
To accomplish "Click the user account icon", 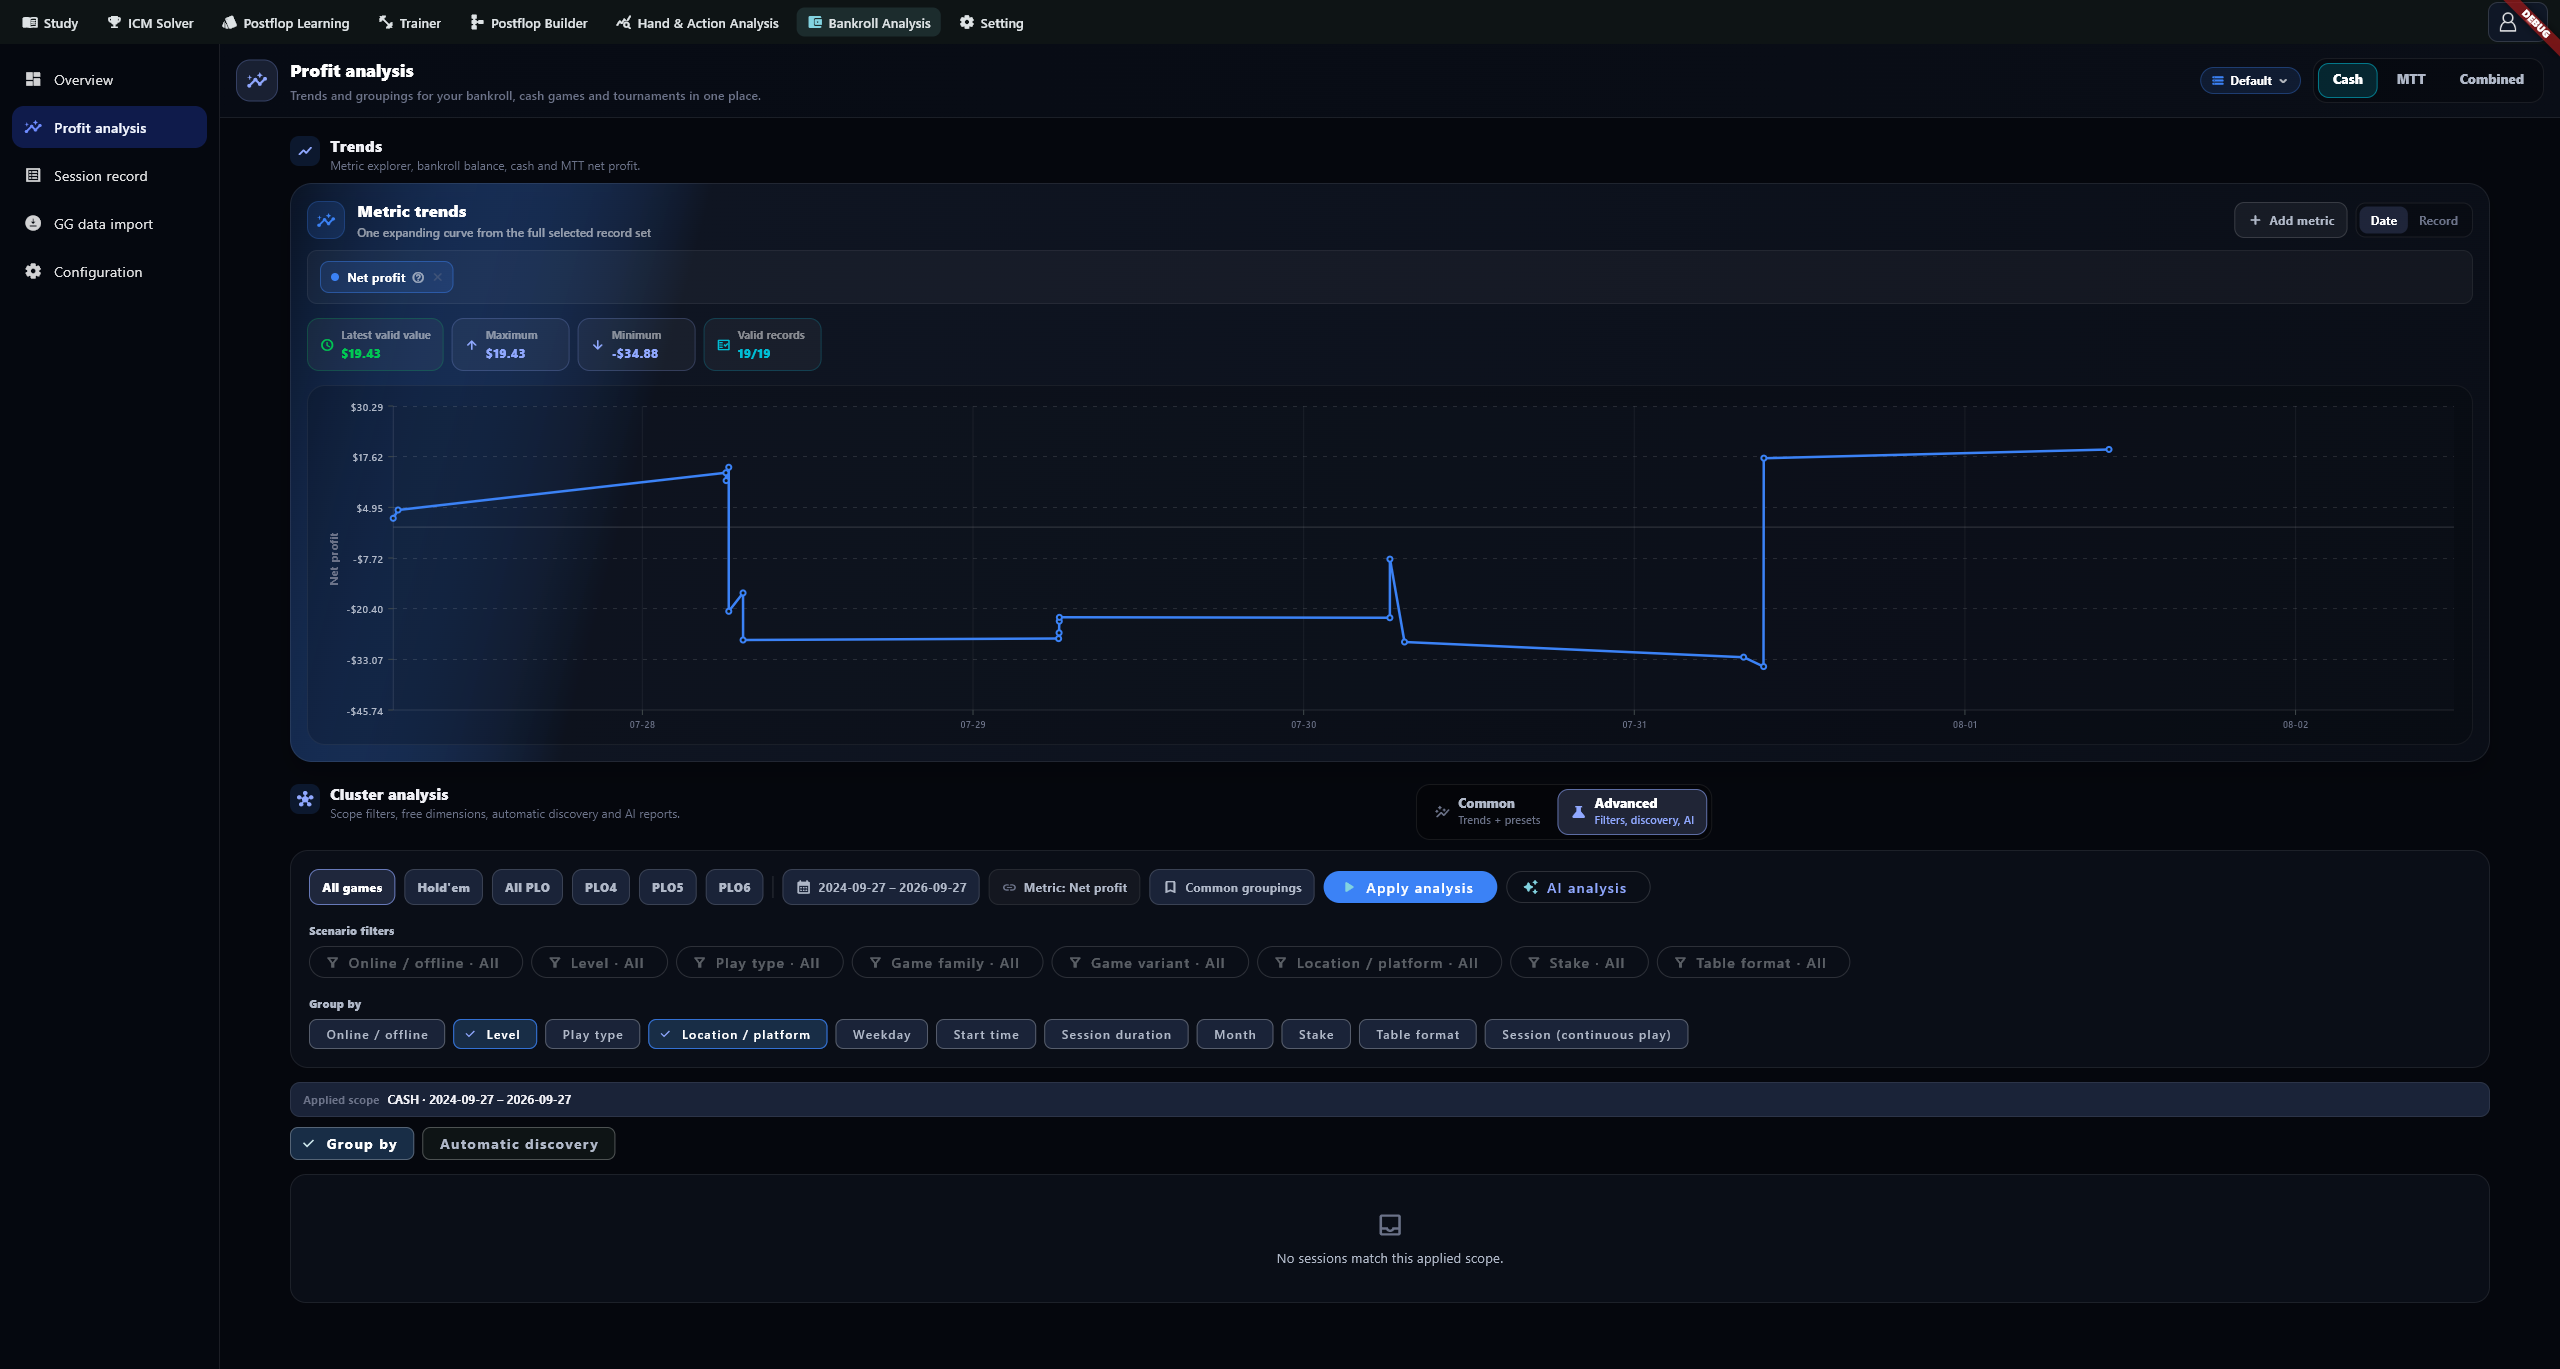I will tap(2507, 22).
